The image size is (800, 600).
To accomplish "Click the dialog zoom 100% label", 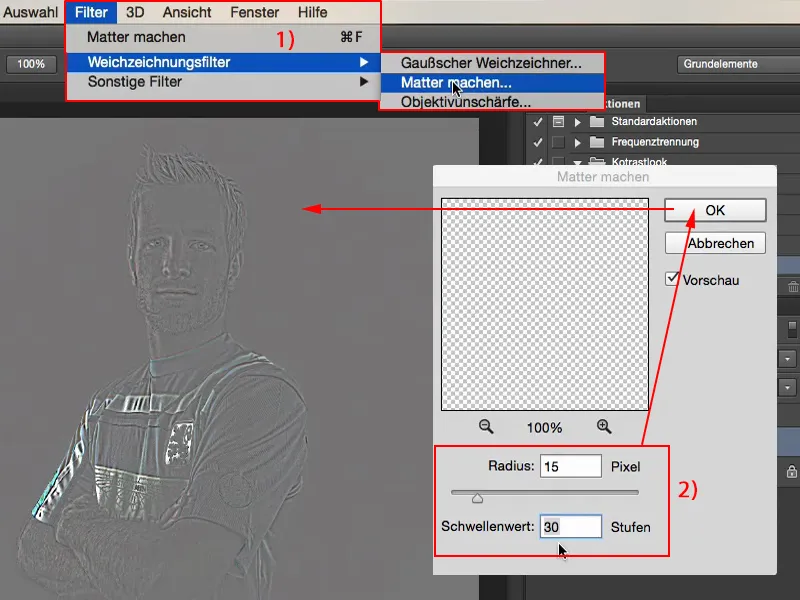I will click(544, 428).
